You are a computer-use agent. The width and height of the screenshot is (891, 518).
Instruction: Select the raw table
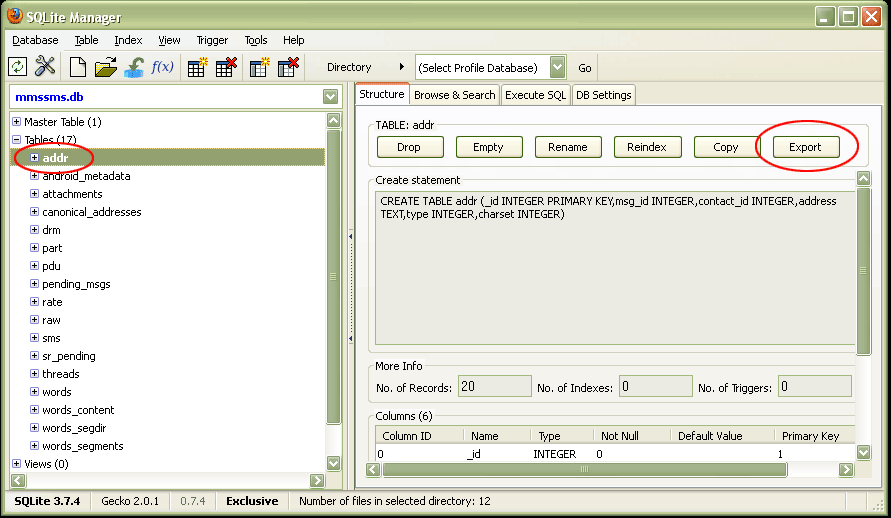51,320
